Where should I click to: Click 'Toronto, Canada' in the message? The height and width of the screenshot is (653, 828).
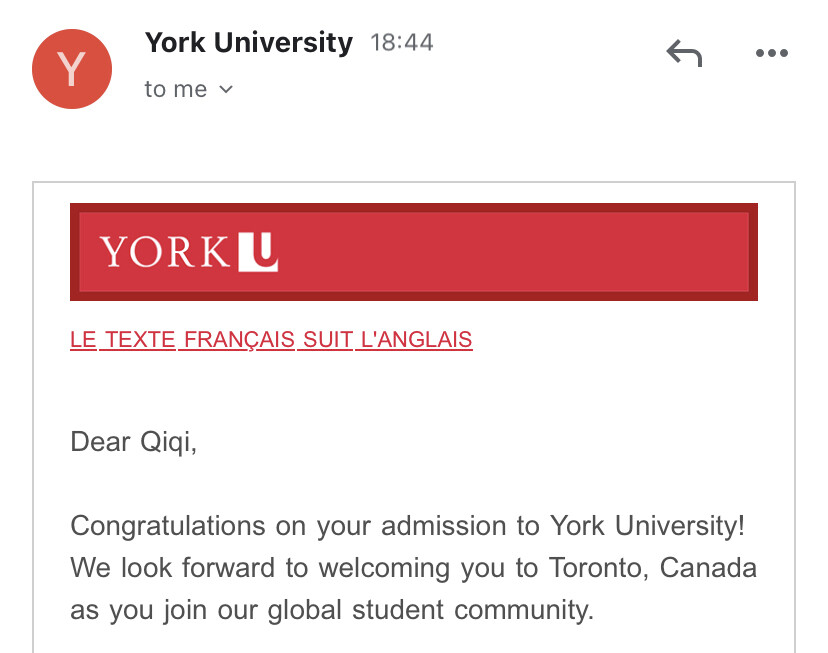(653, 568)
